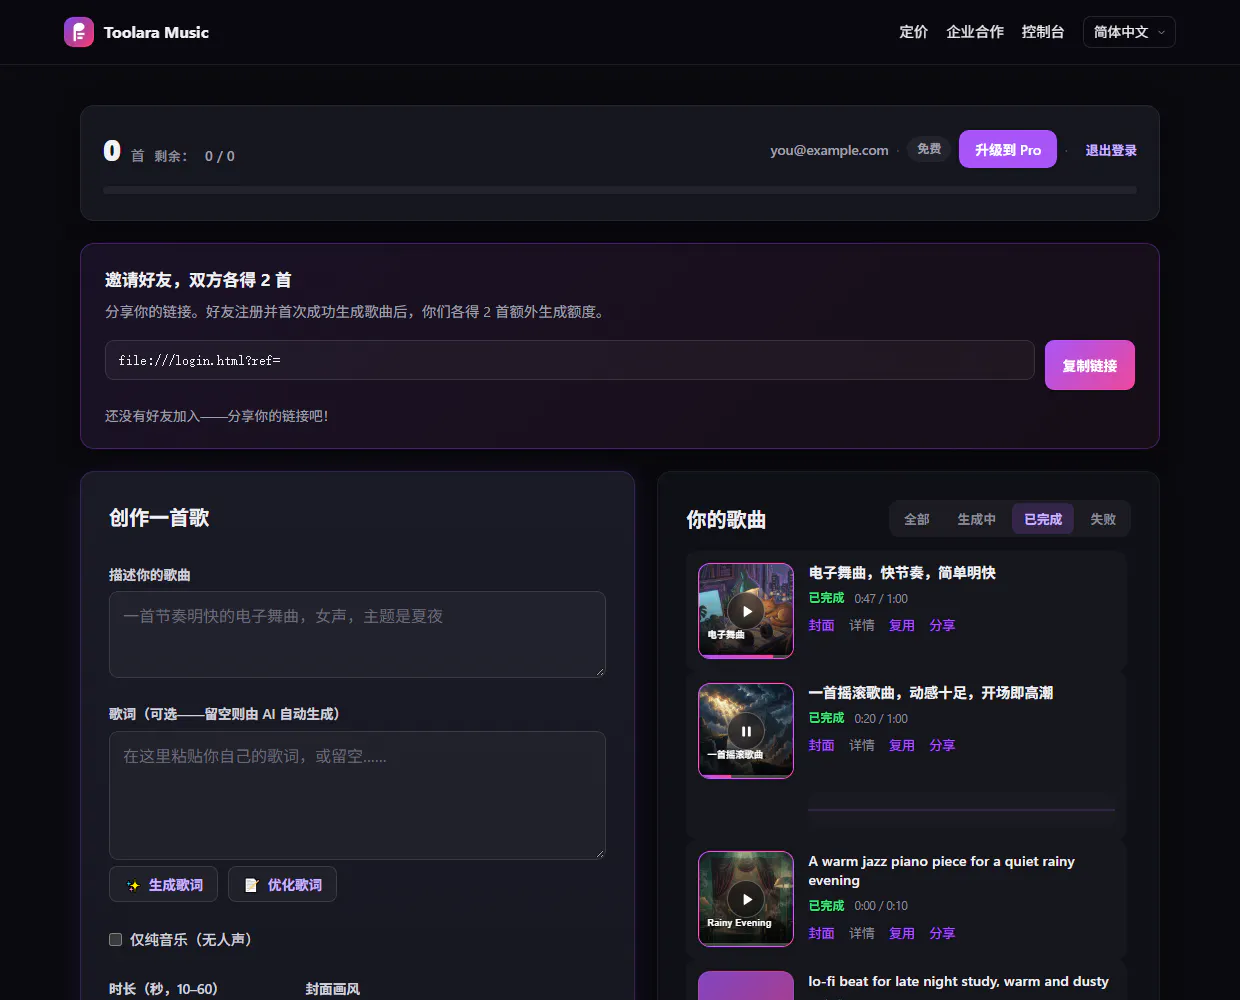1240x1000 pixels.
Task: Click the 还没有好友加入 notice text
Action: 217,416
